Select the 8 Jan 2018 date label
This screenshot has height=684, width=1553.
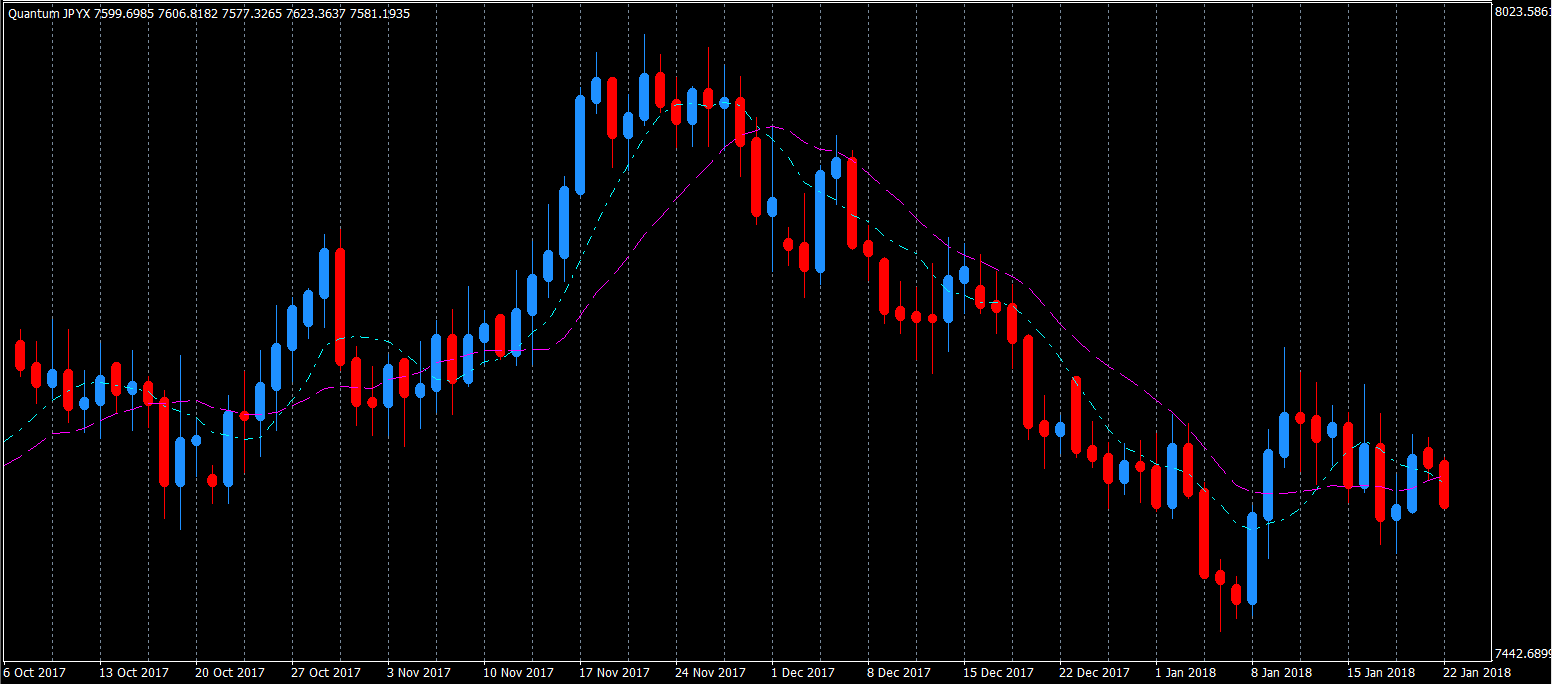1283,673
